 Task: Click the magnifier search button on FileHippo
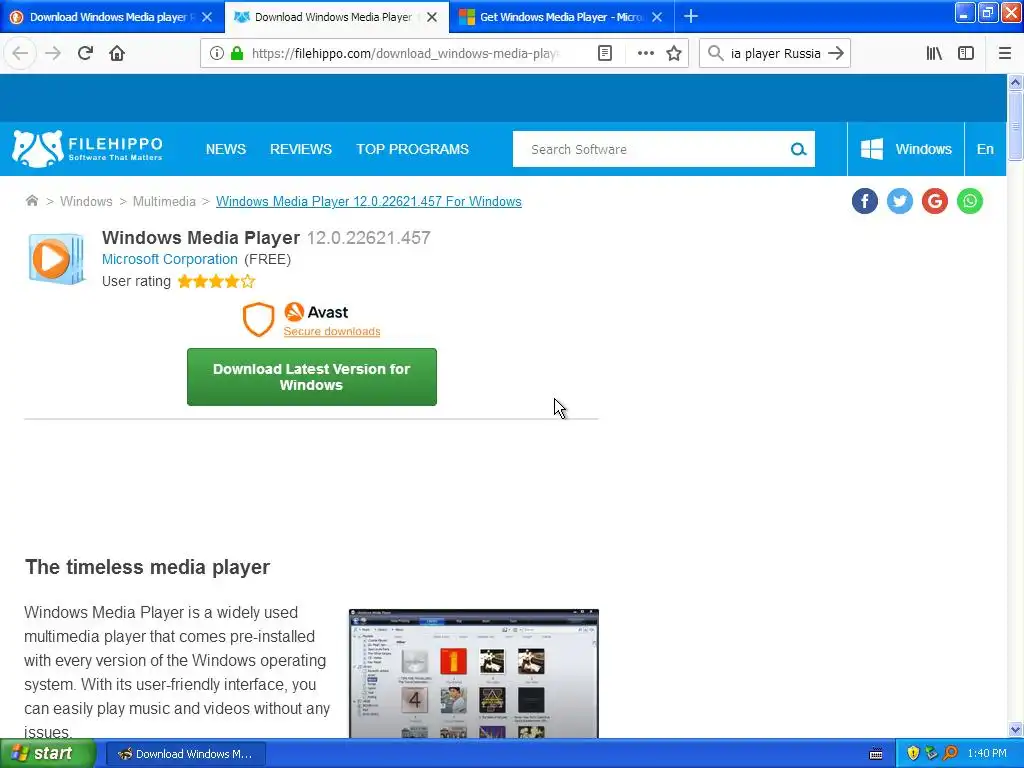pos(798,150)
